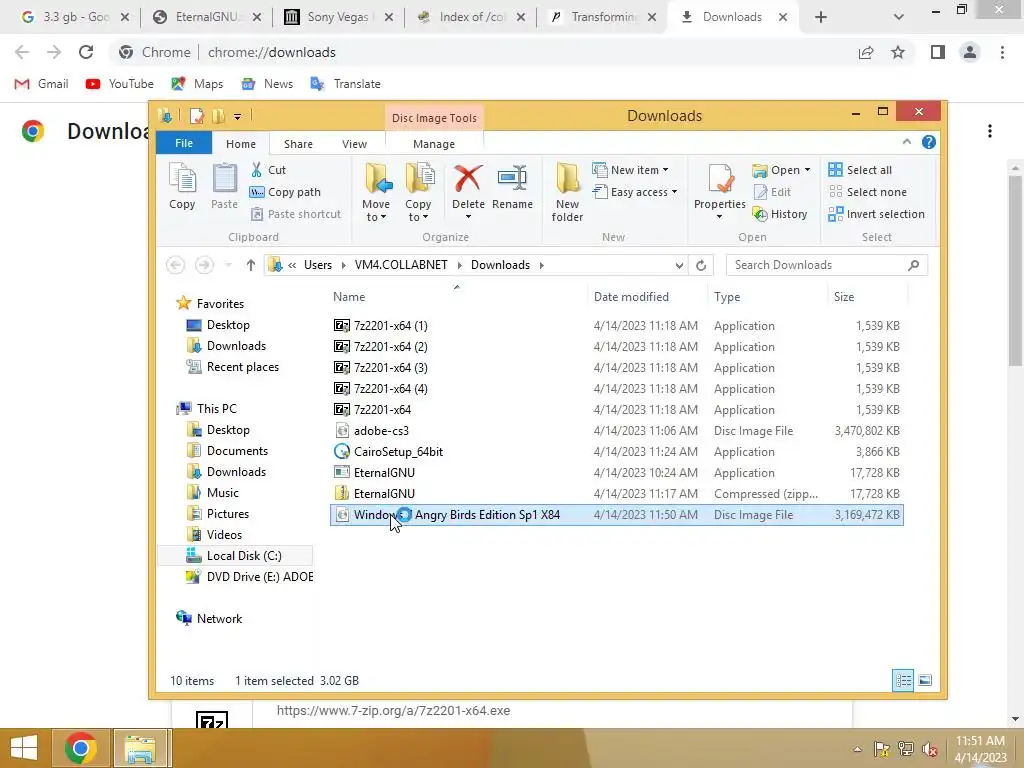Click Copy path in the ribbon
This screenshot has height=768, width=1024.
(285, 192)
